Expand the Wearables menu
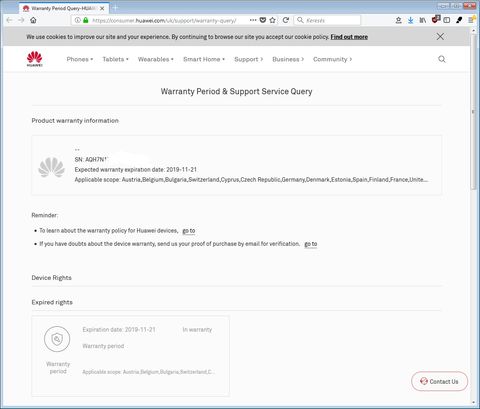The width and height of the screenshot is (480, 409). pos(156,59)
